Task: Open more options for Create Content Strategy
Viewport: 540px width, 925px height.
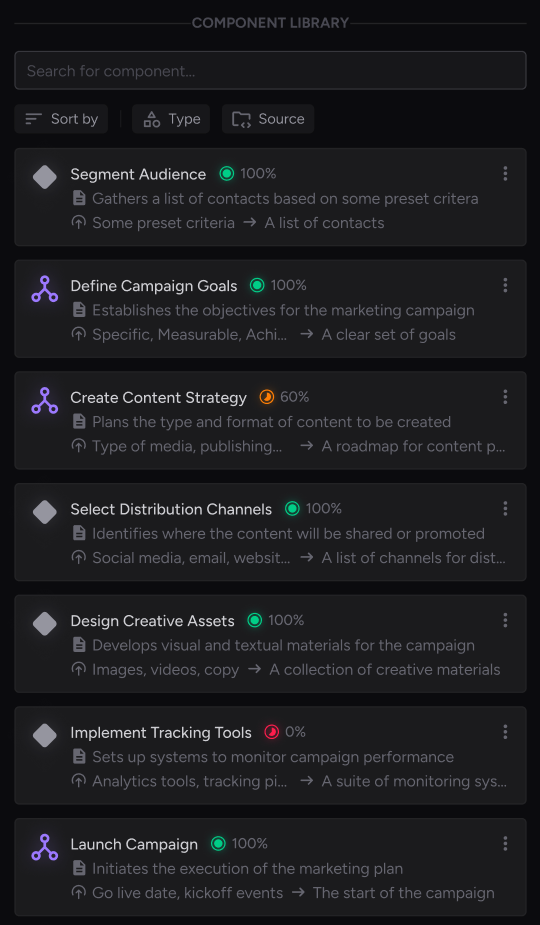Action: 505,397
